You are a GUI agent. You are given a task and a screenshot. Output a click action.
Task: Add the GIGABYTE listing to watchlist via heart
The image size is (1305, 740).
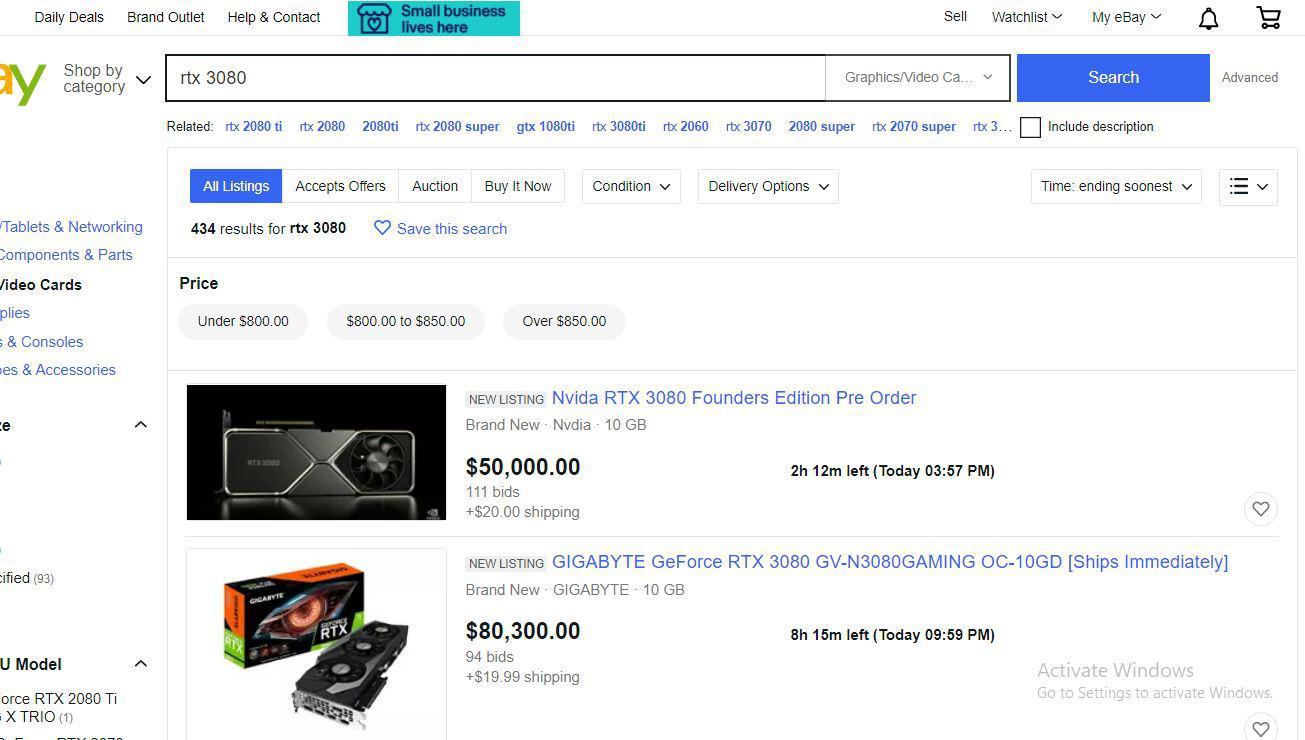(1260, 728)
